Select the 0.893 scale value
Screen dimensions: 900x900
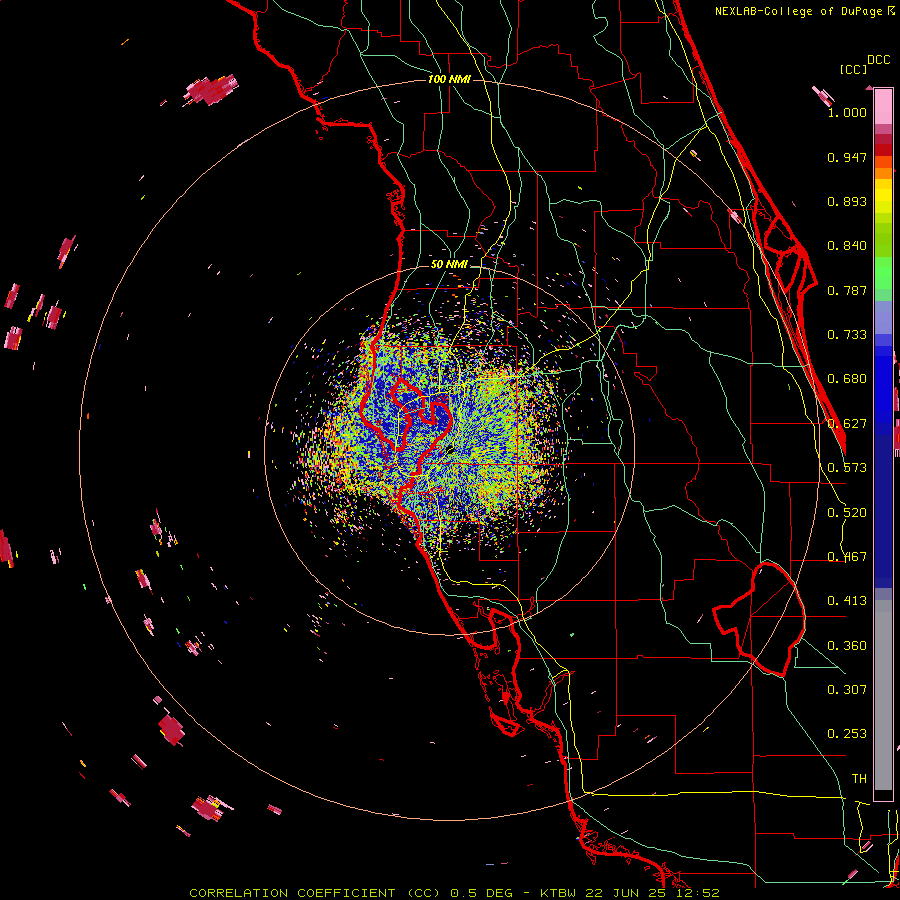[x=847, y=201]
